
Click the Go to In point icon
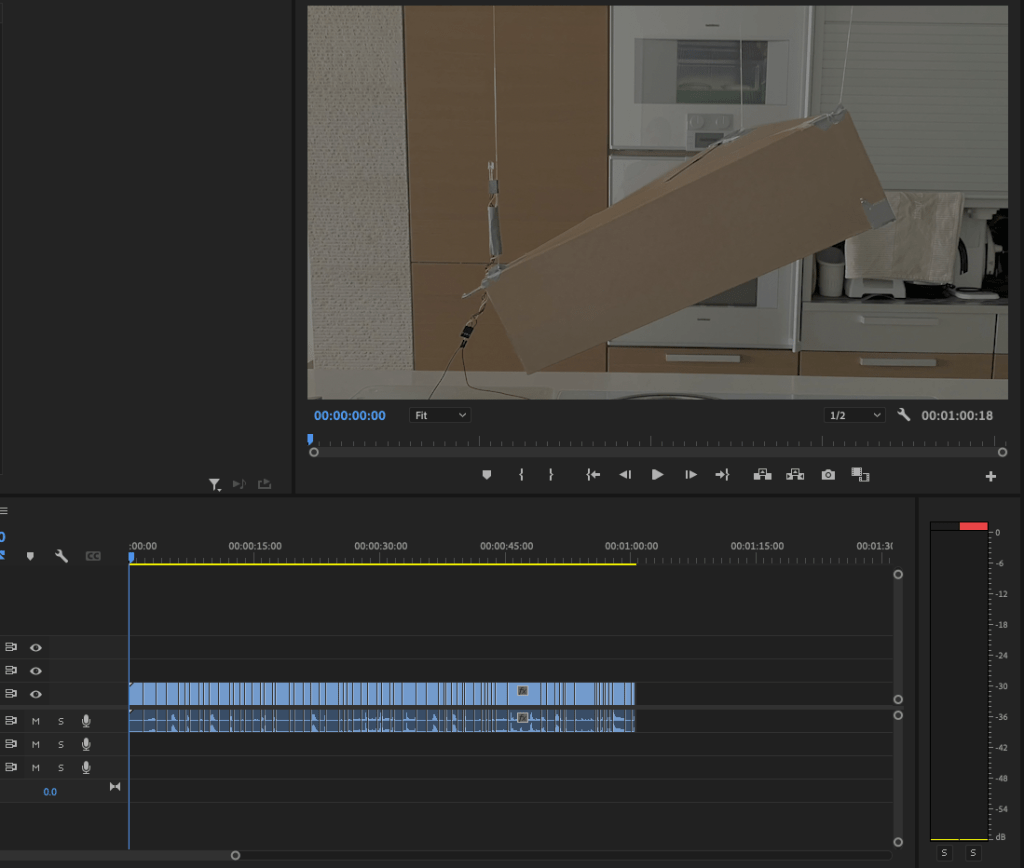593,475
